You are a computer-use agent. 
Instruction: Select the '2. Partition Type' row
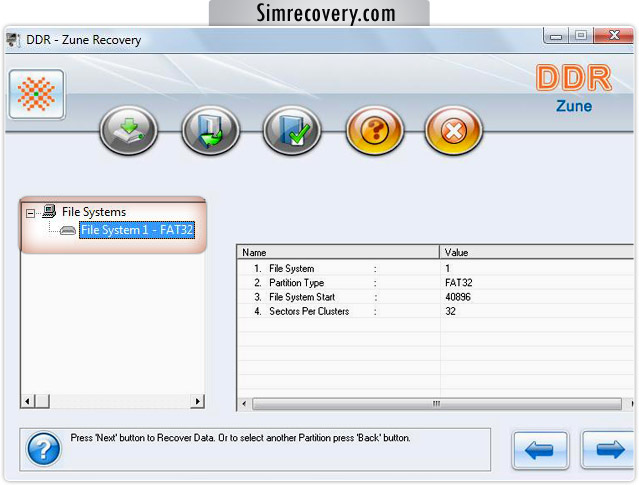pos(435,283)
